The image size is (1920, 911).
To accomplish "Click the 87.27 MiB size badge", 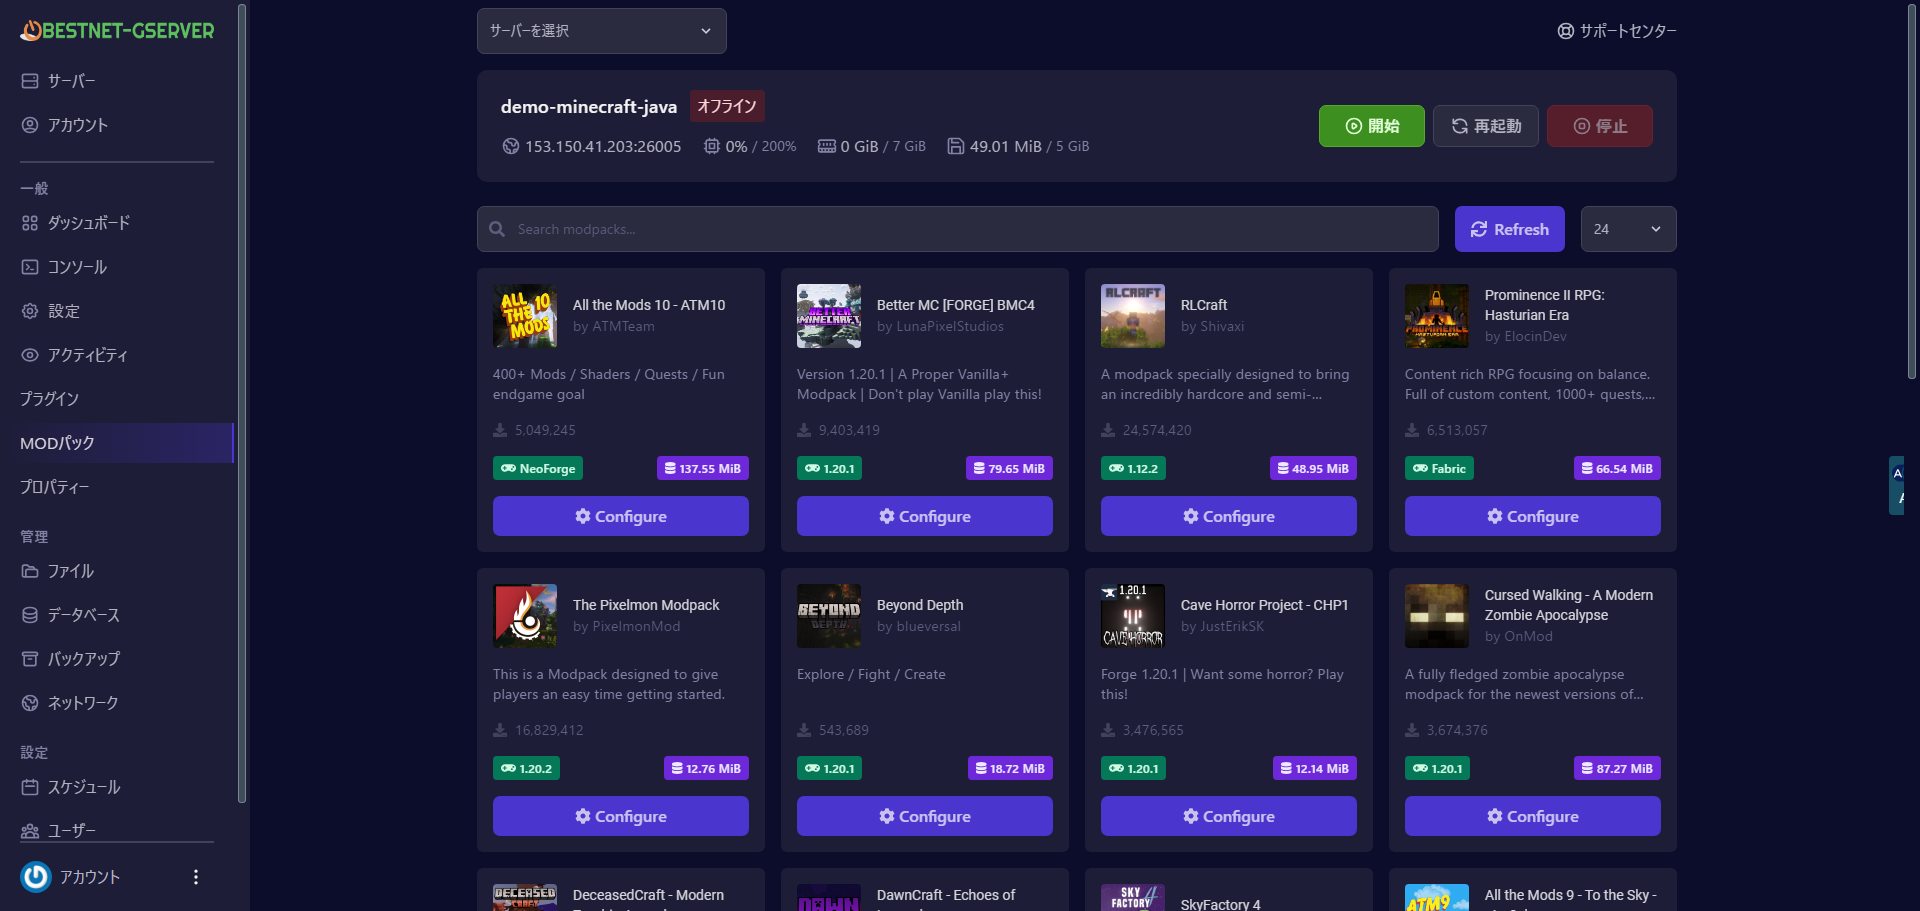I will tap(1618, 768).
